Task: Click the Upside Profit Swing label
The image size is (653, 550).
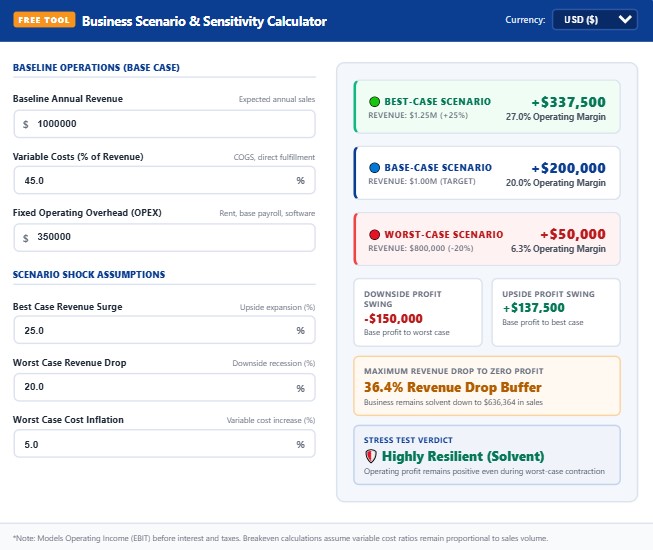Action: pos(548,294)
